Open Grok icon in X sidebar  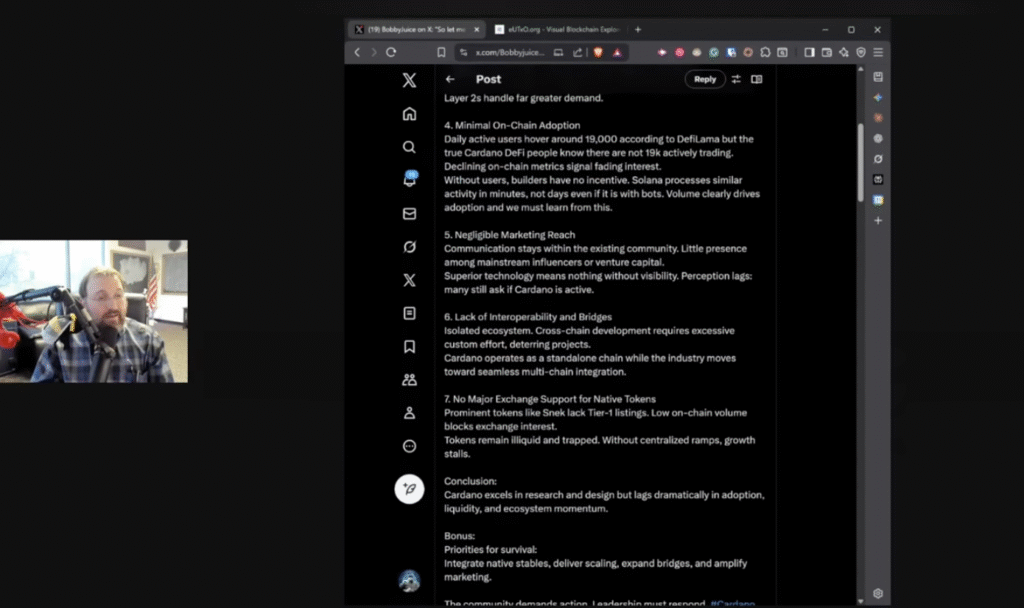pos(409,246)
